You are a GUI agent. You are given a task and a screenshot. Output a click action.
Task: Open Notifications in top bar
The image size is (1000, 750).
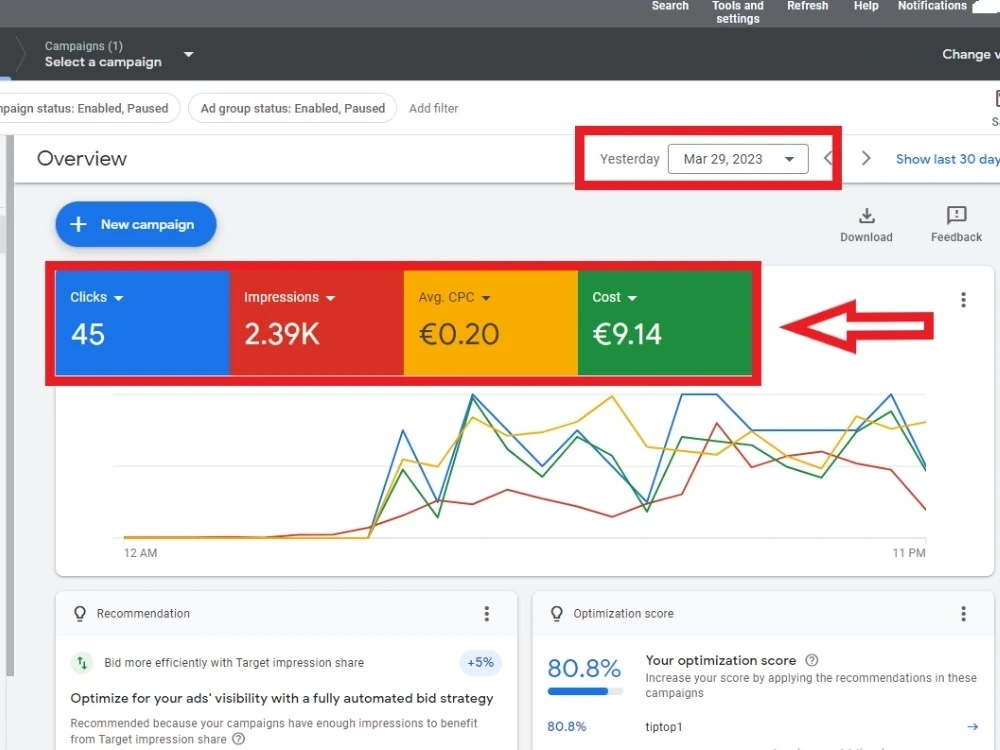[x=932, y=6]
